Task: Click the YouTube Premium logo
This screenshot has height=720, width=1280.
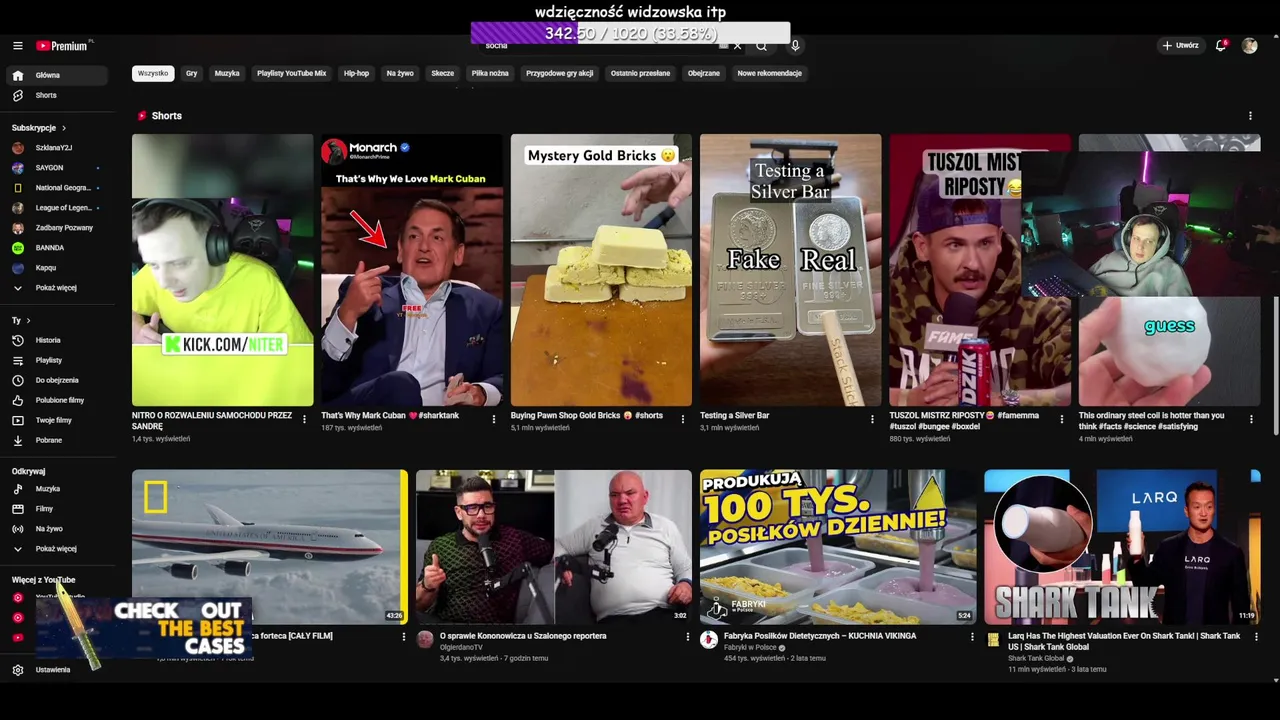Action: coord(62,46)
